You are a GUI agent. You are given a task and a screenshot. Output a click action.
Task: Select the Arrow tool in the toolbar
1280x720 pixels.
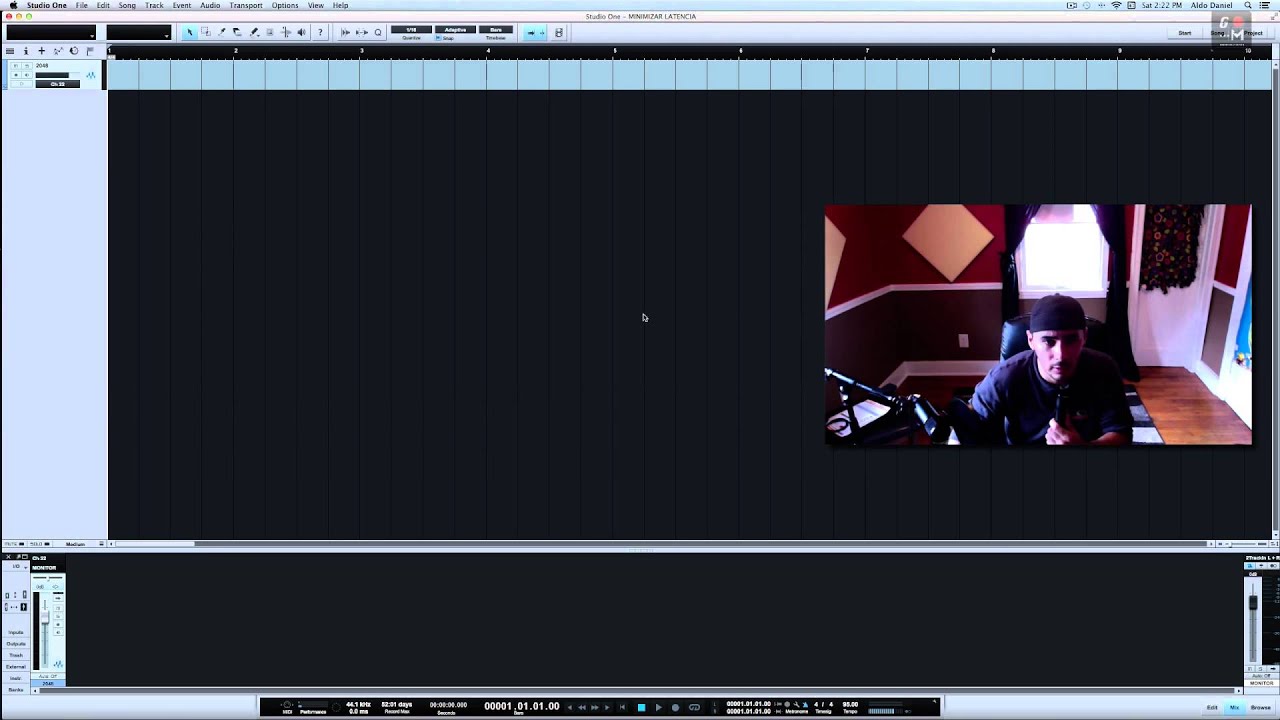click(189, 32)
